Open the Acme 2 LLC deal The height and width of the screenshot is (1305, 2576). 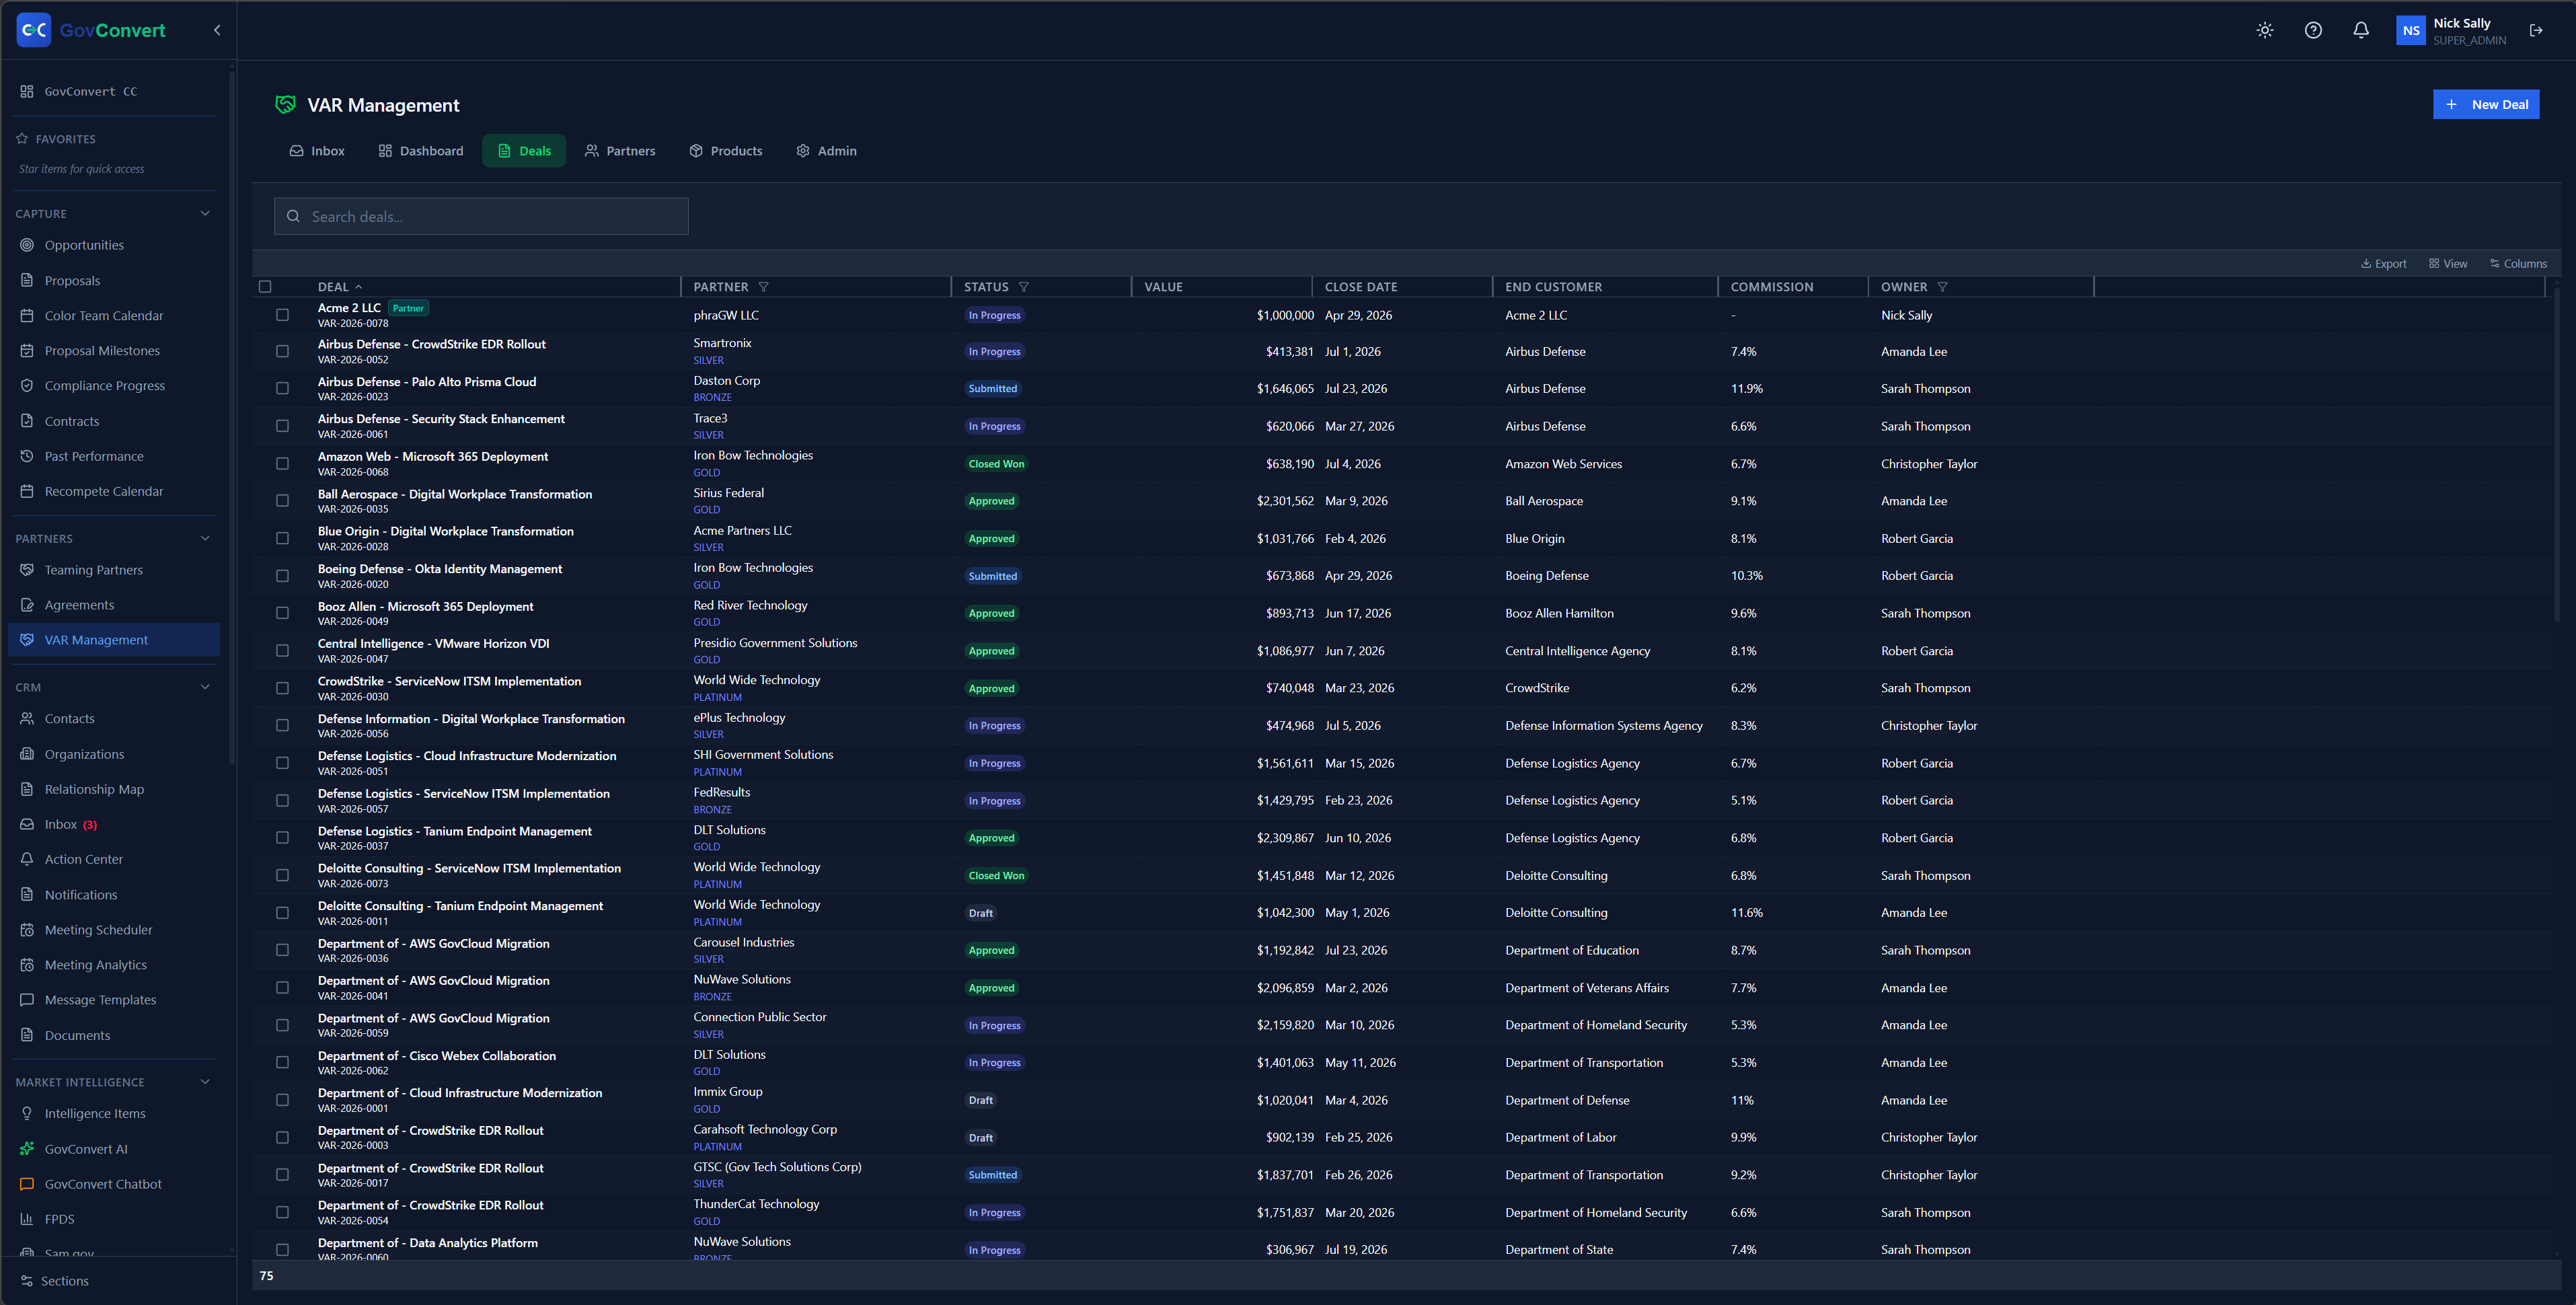pyautogui.click(x=349, y=308)
